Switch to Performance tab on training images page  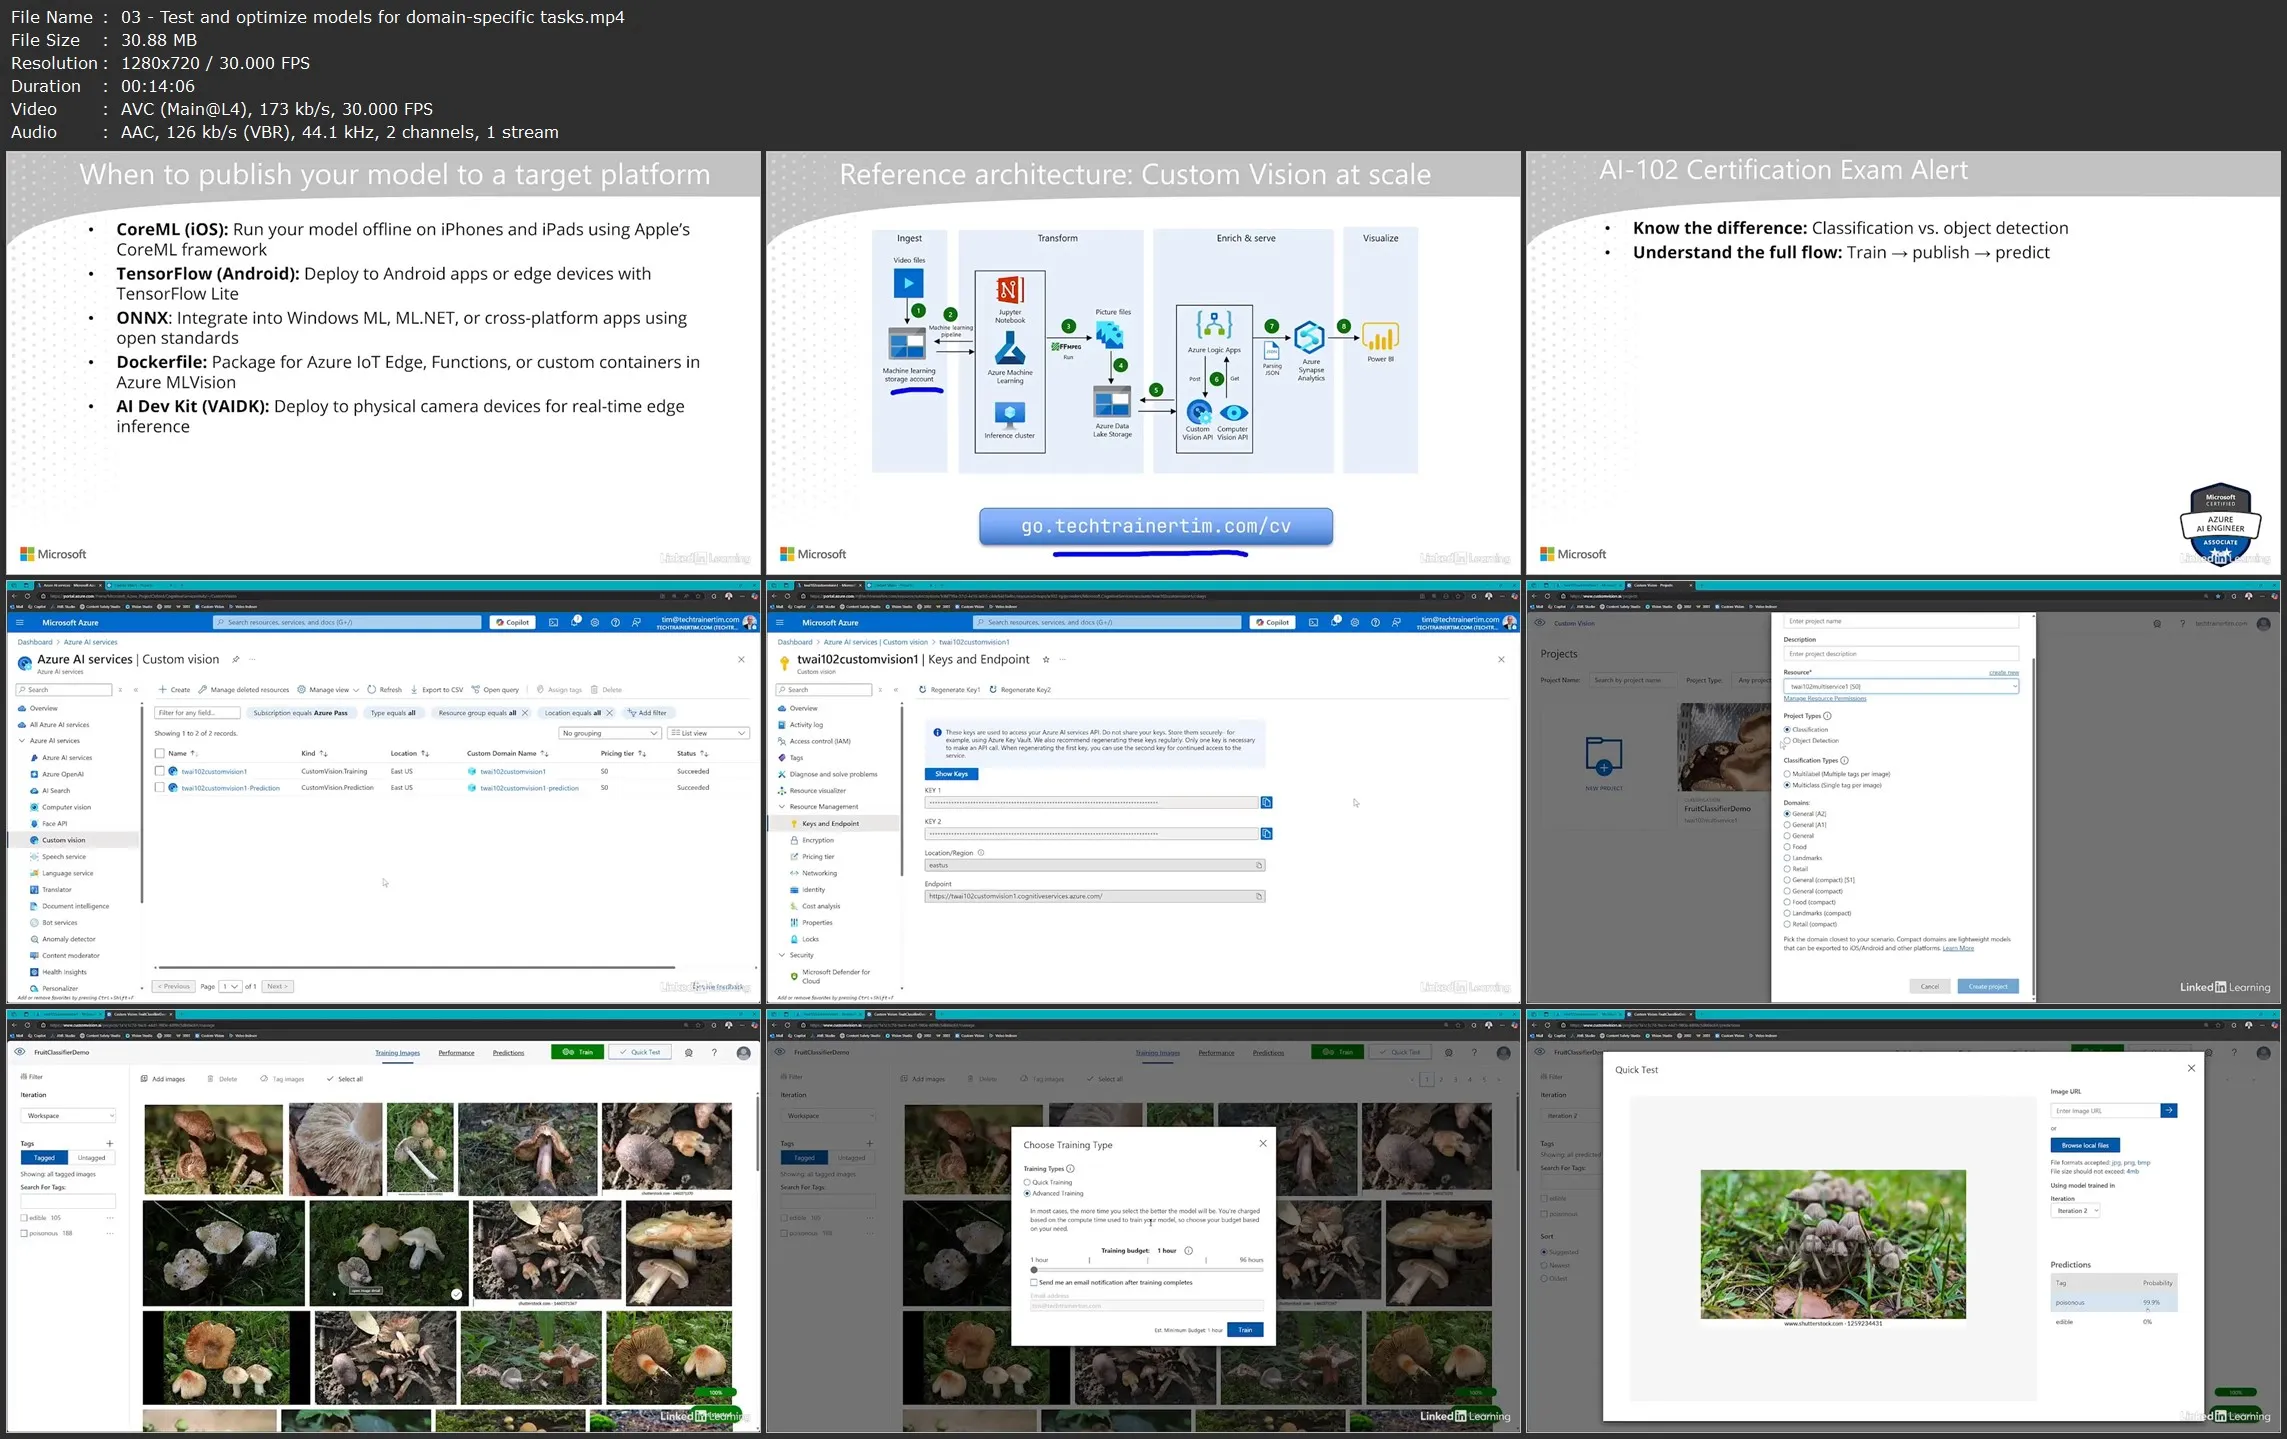pos(456,1052)
